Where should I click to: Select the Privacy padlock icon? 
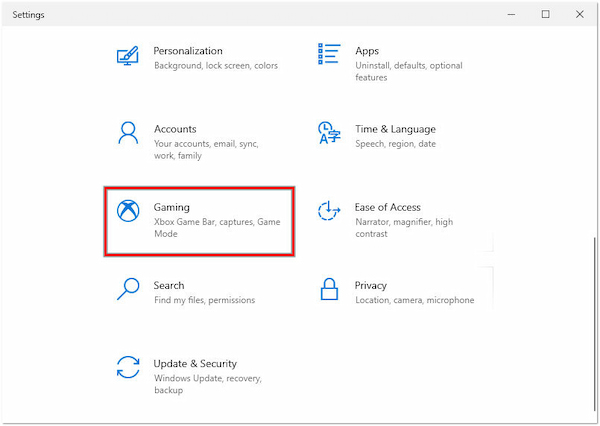(328, 290)
